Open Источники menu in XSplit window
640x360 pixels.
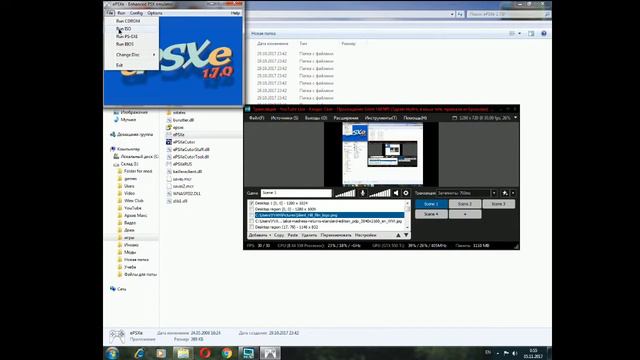(284, 118)
